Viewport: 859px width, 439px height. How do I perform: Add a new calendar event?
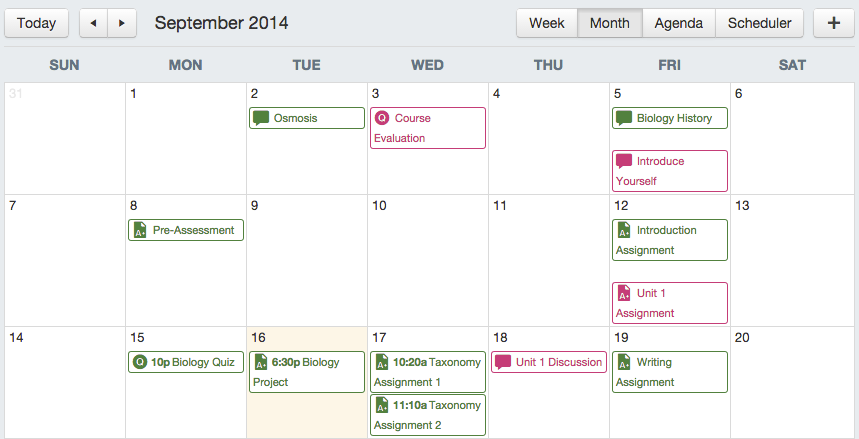[x=833, y=23]
